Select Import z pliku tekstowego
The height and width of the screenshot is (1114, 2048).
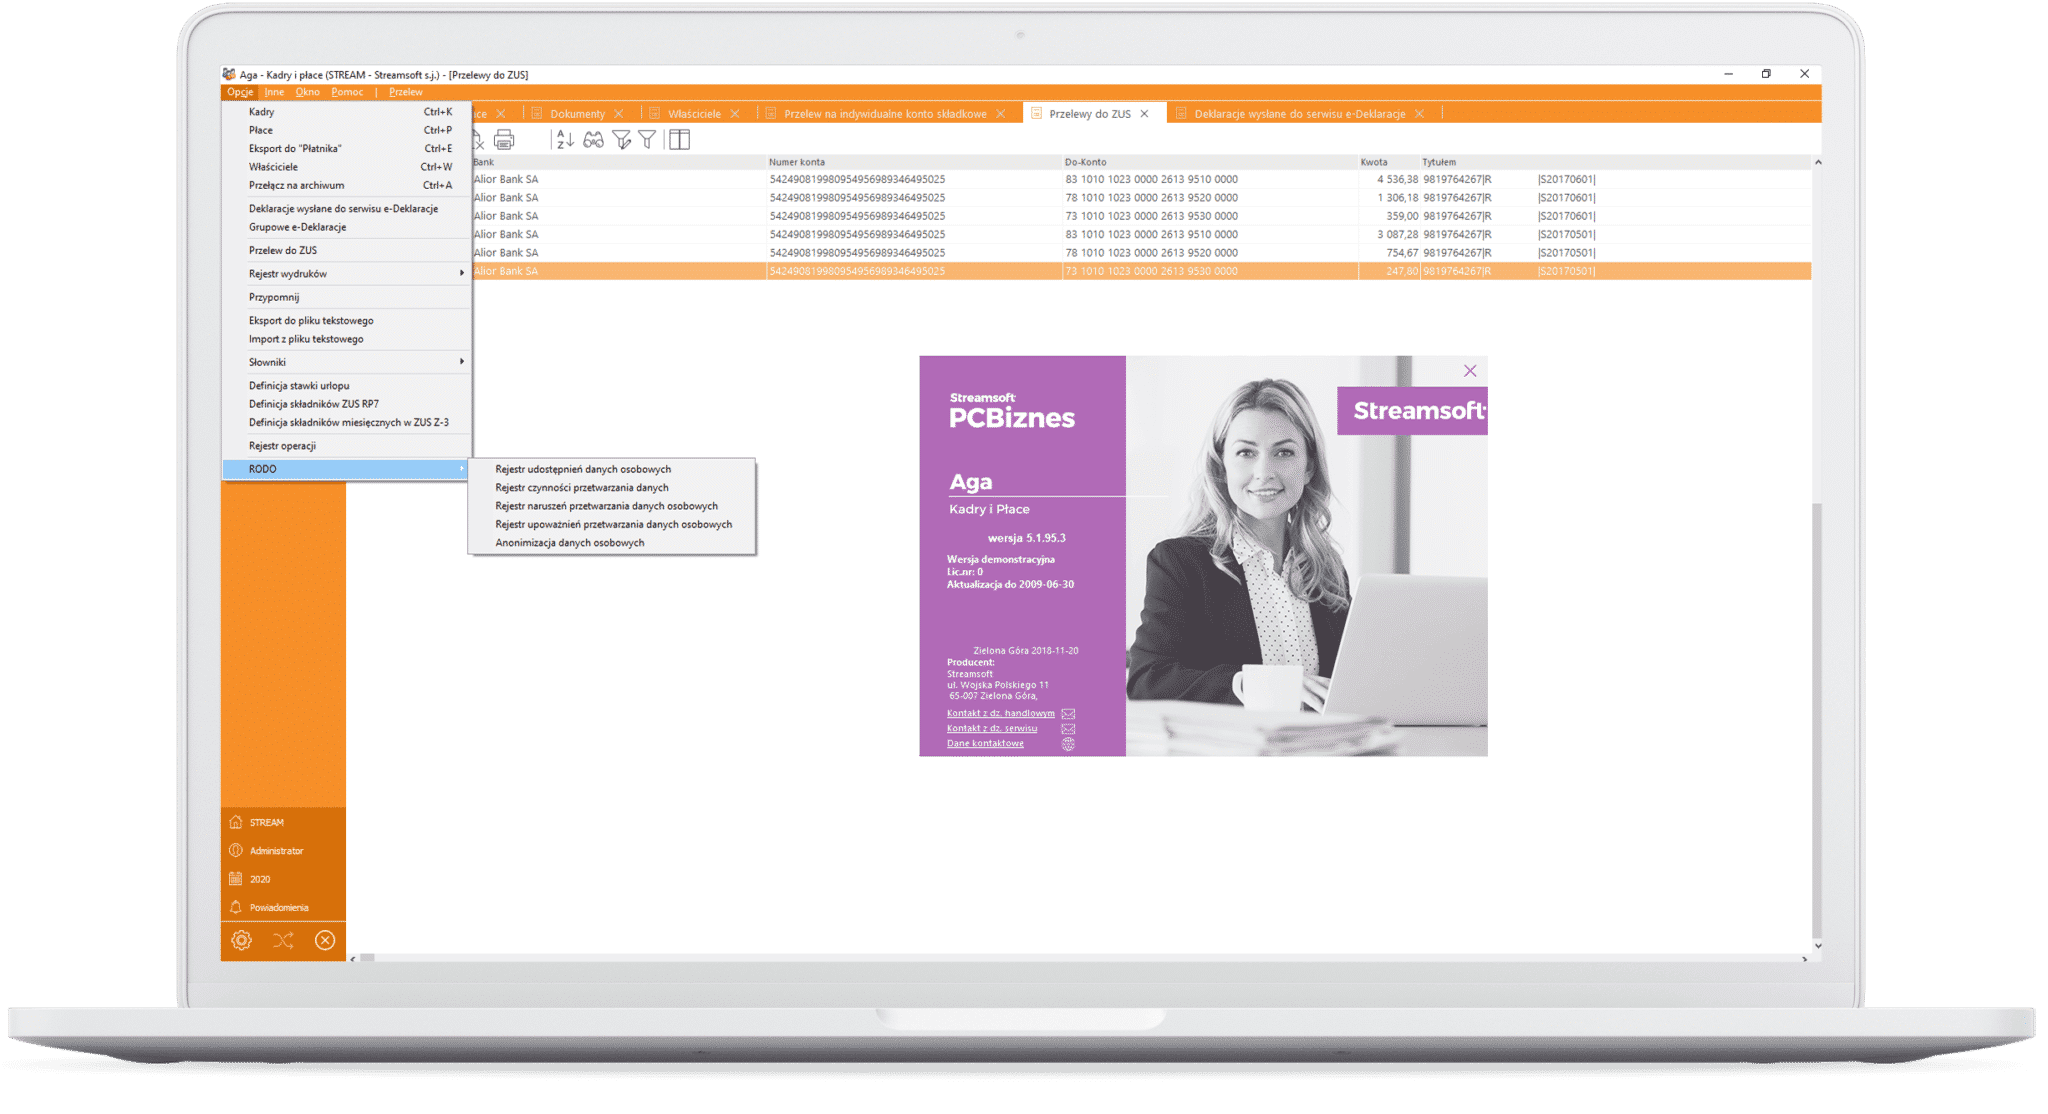click(346, 339)
